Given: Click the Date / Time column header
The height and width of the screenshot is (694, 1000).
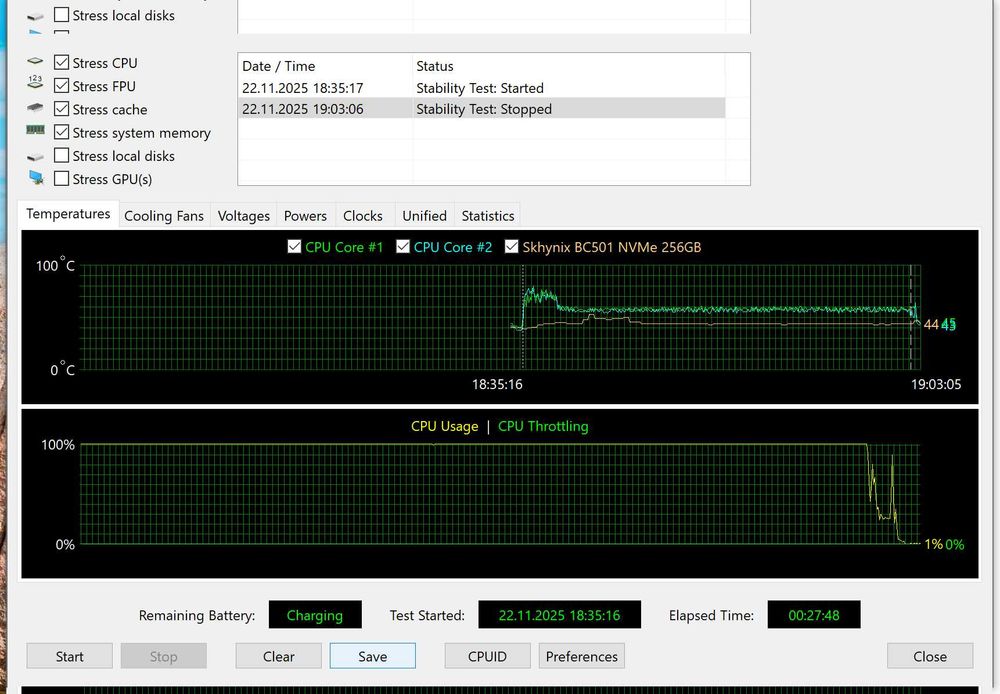Looking at the screenshot, I should (278, 66).
